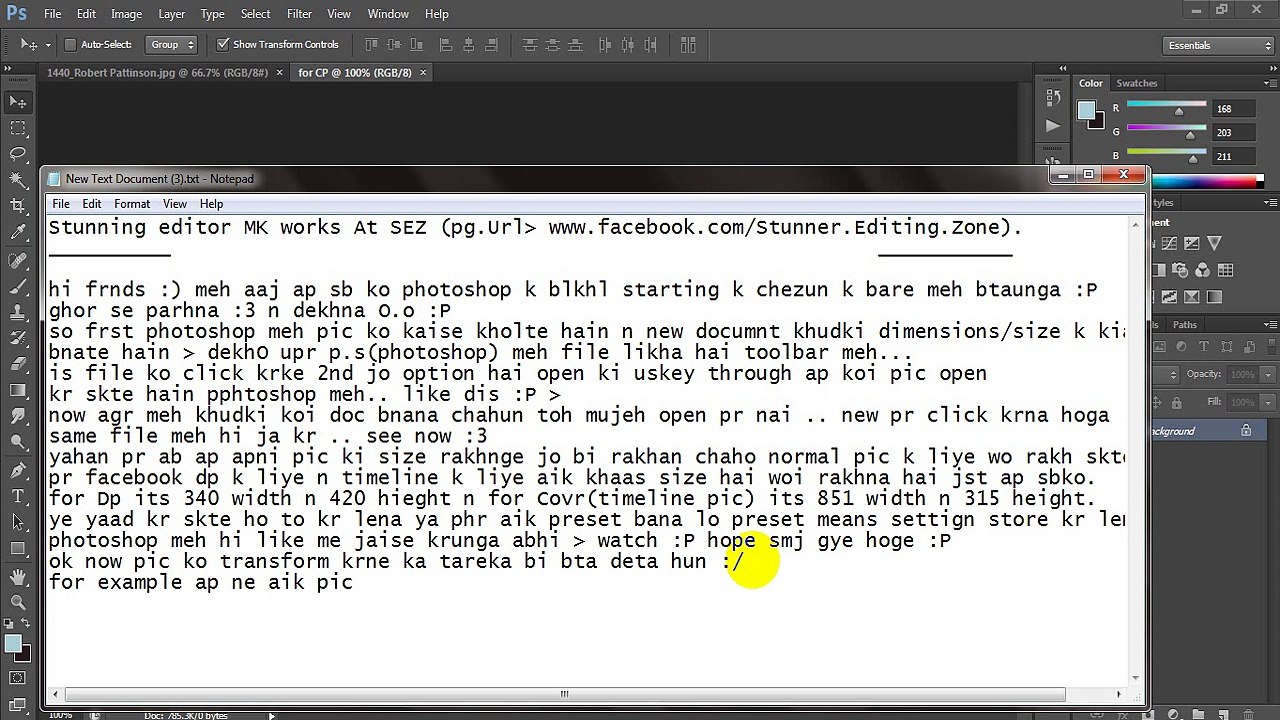Click the G value field 203

click(1234, 132)
